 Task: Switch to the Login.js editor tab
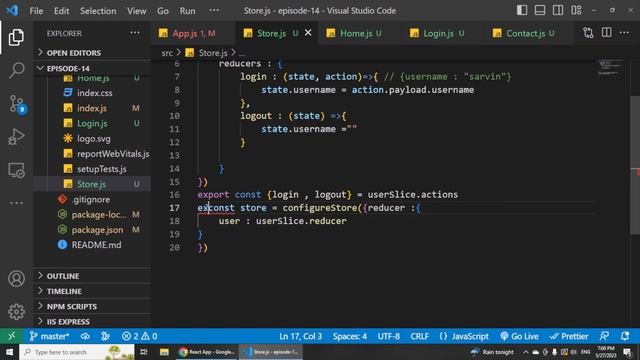click(x=443, y=33)
